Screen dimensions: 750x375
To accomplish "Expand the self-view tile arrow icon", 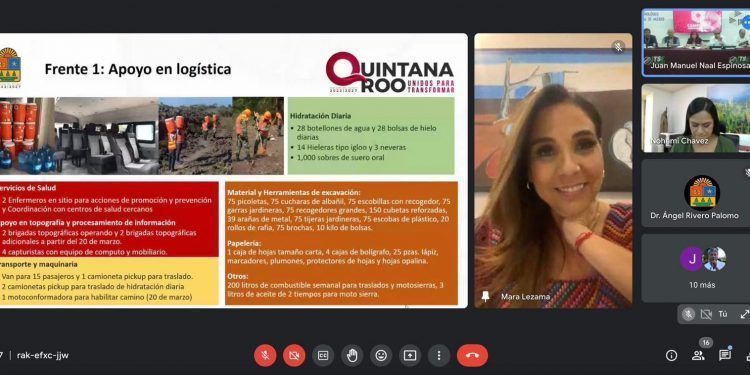I will coord(744,314).
